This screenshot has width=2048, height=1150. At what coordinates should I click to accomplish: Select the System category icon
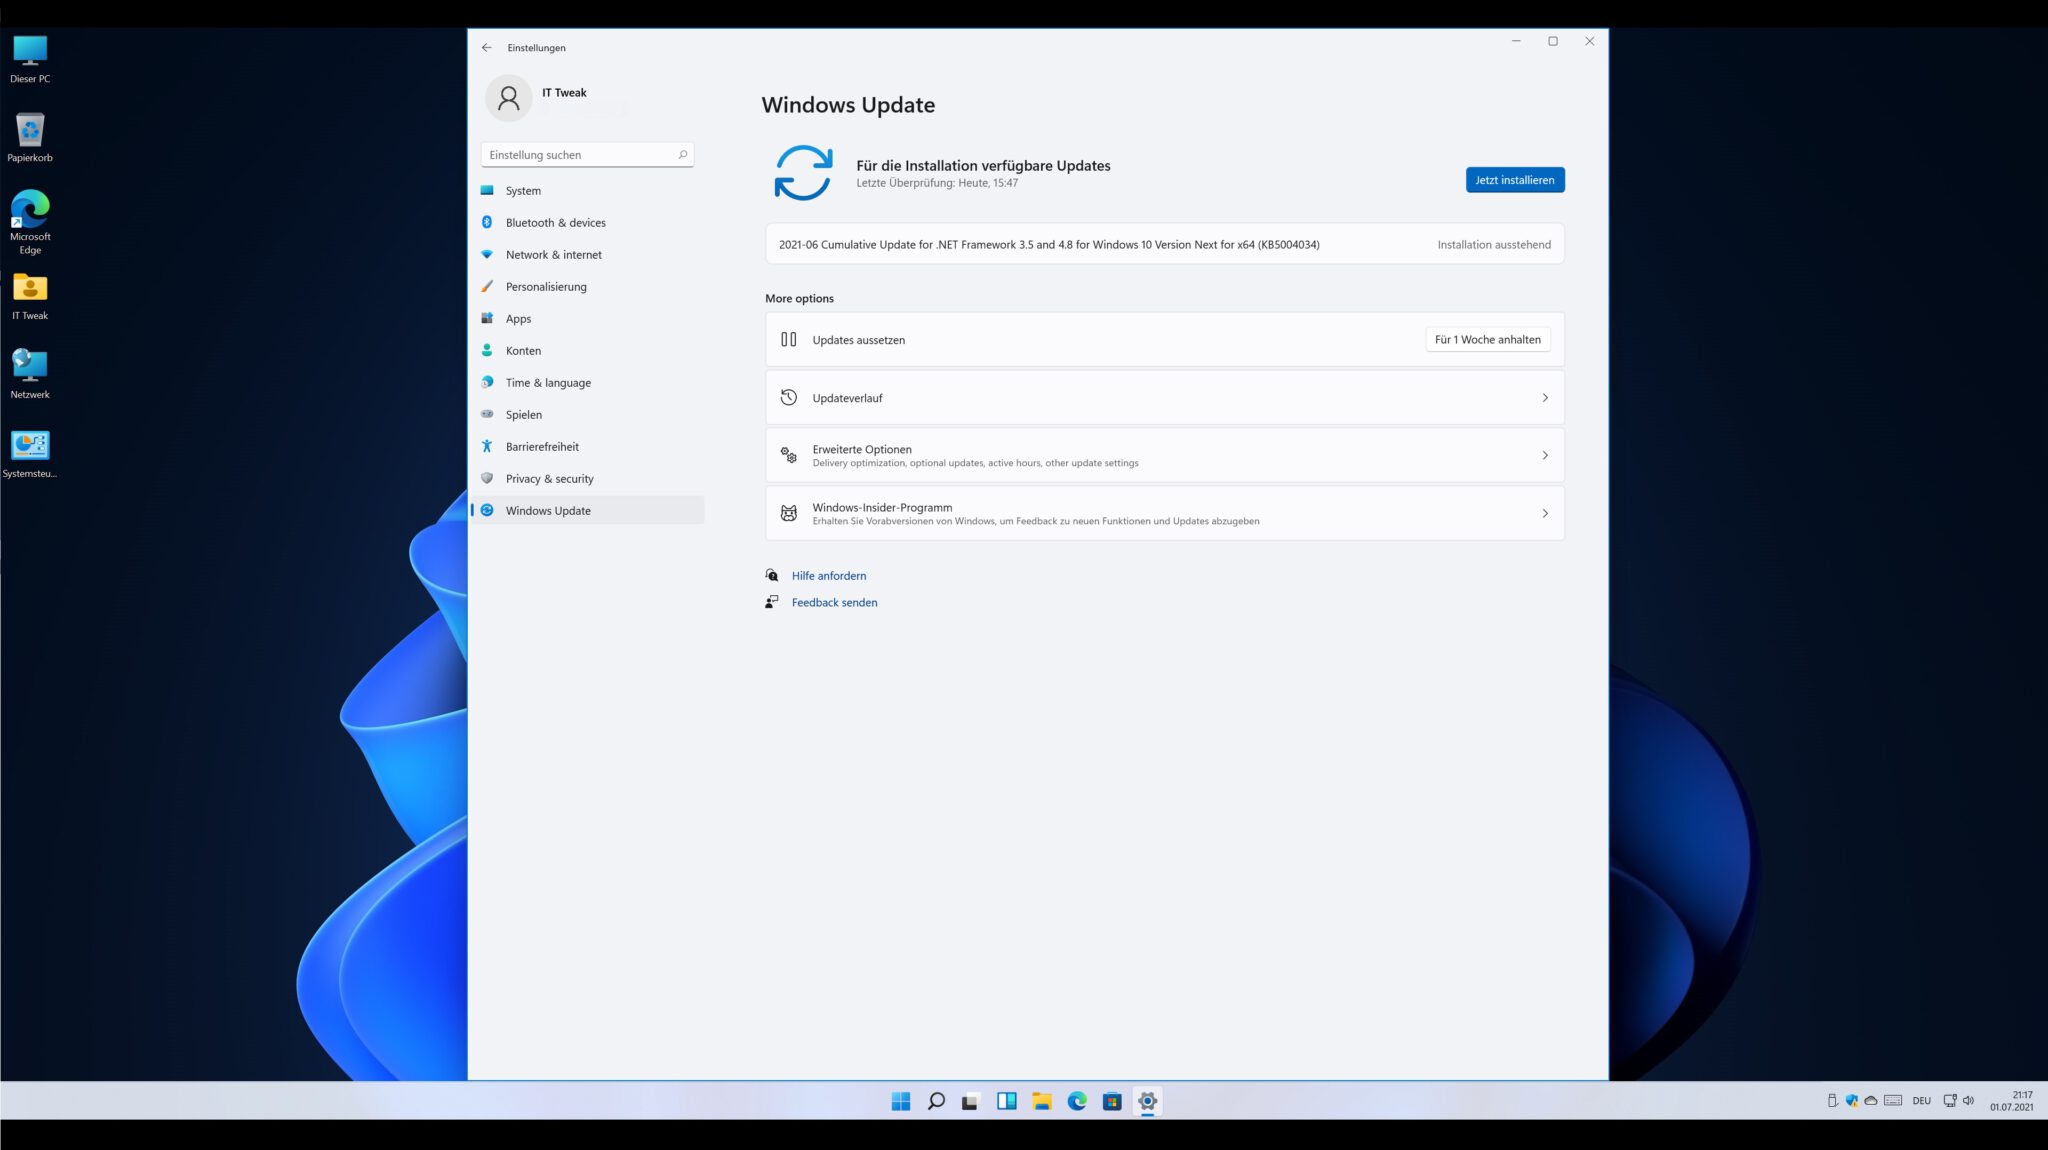pos(487,190)
